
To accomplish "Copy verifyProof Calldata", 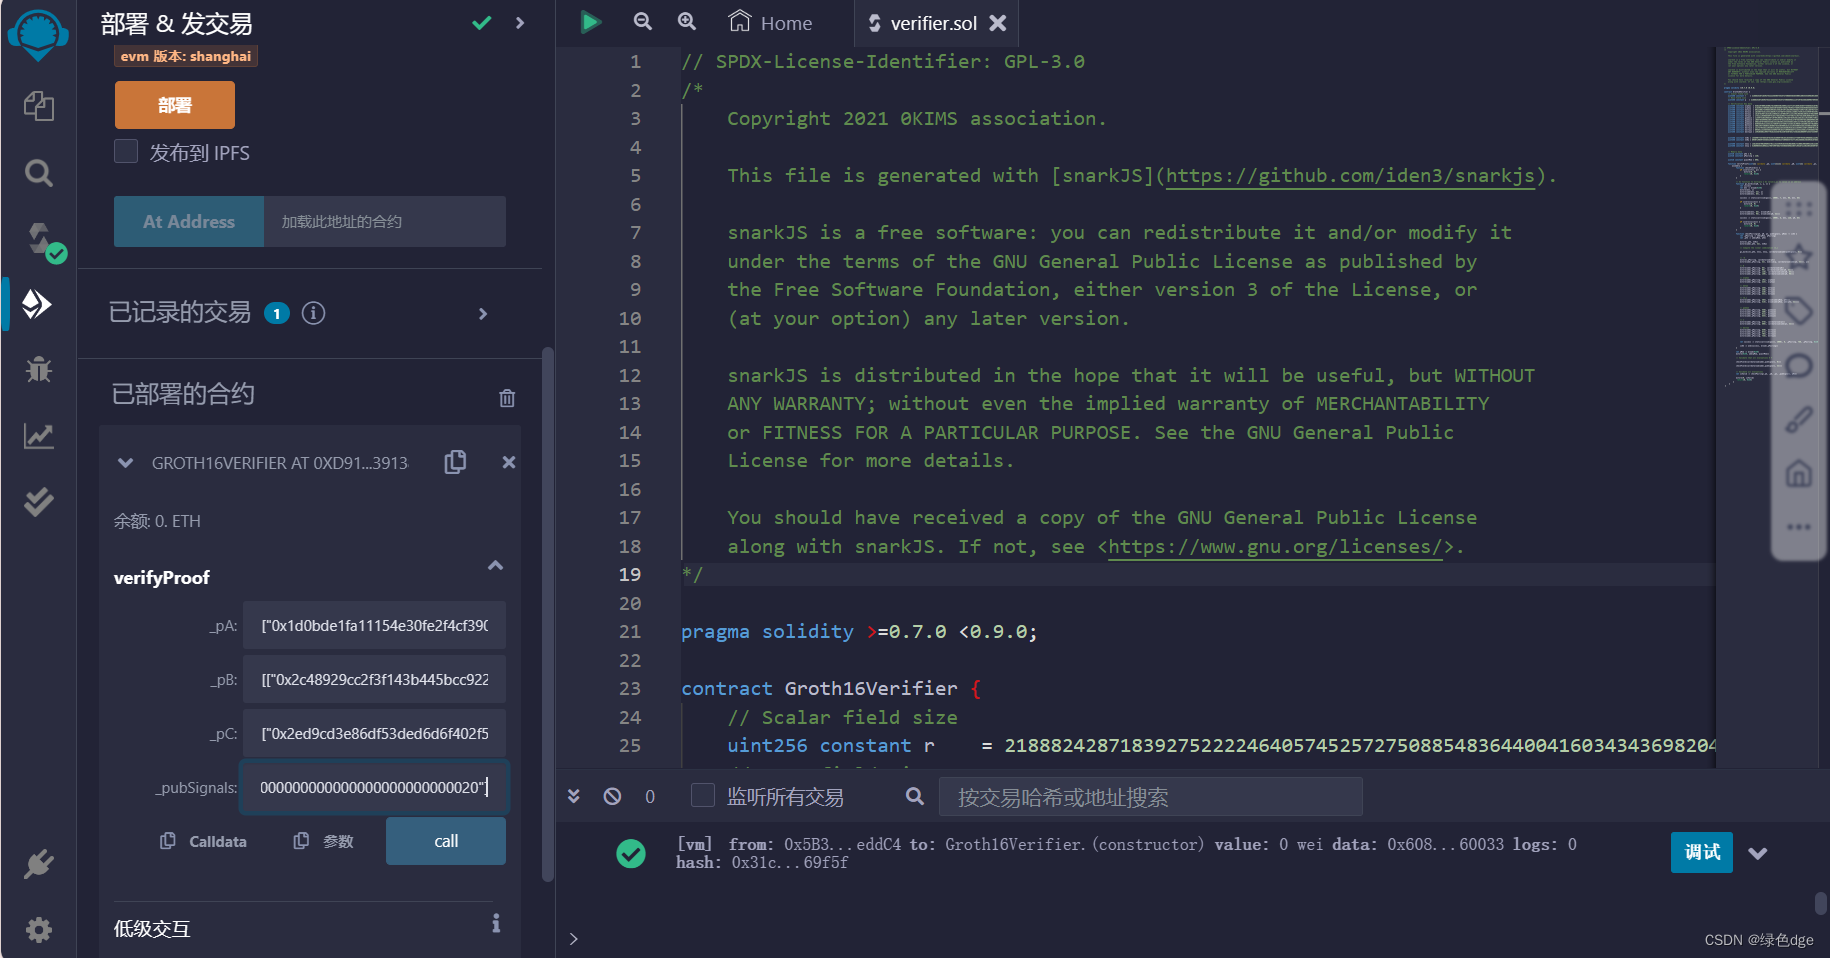I will tap(204, 841).
